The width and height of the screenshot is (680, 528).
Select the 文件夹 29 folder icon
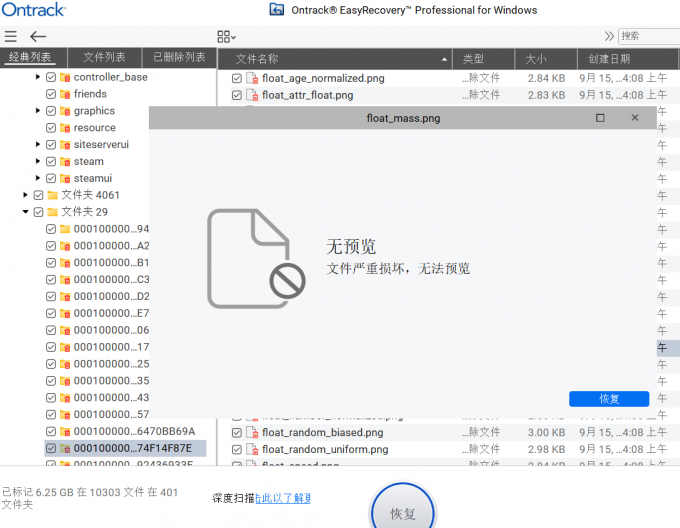[52, 212]
